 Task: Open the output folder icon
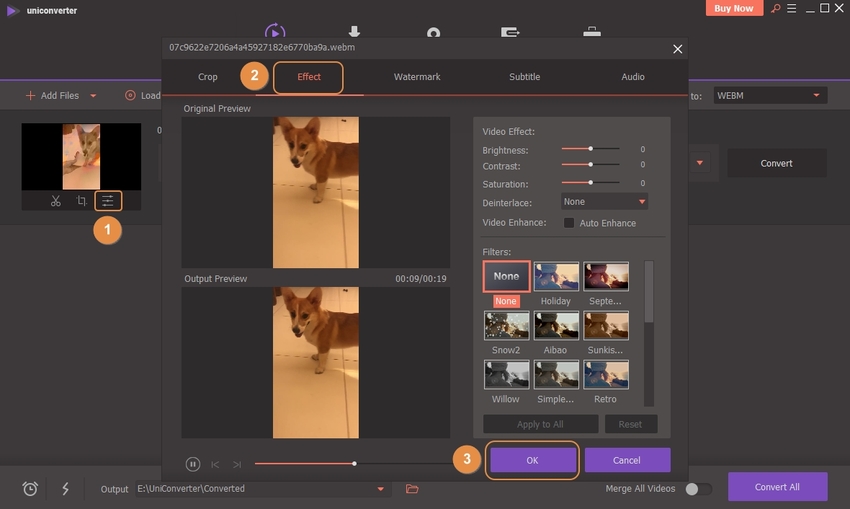click(x=412, y=489)
